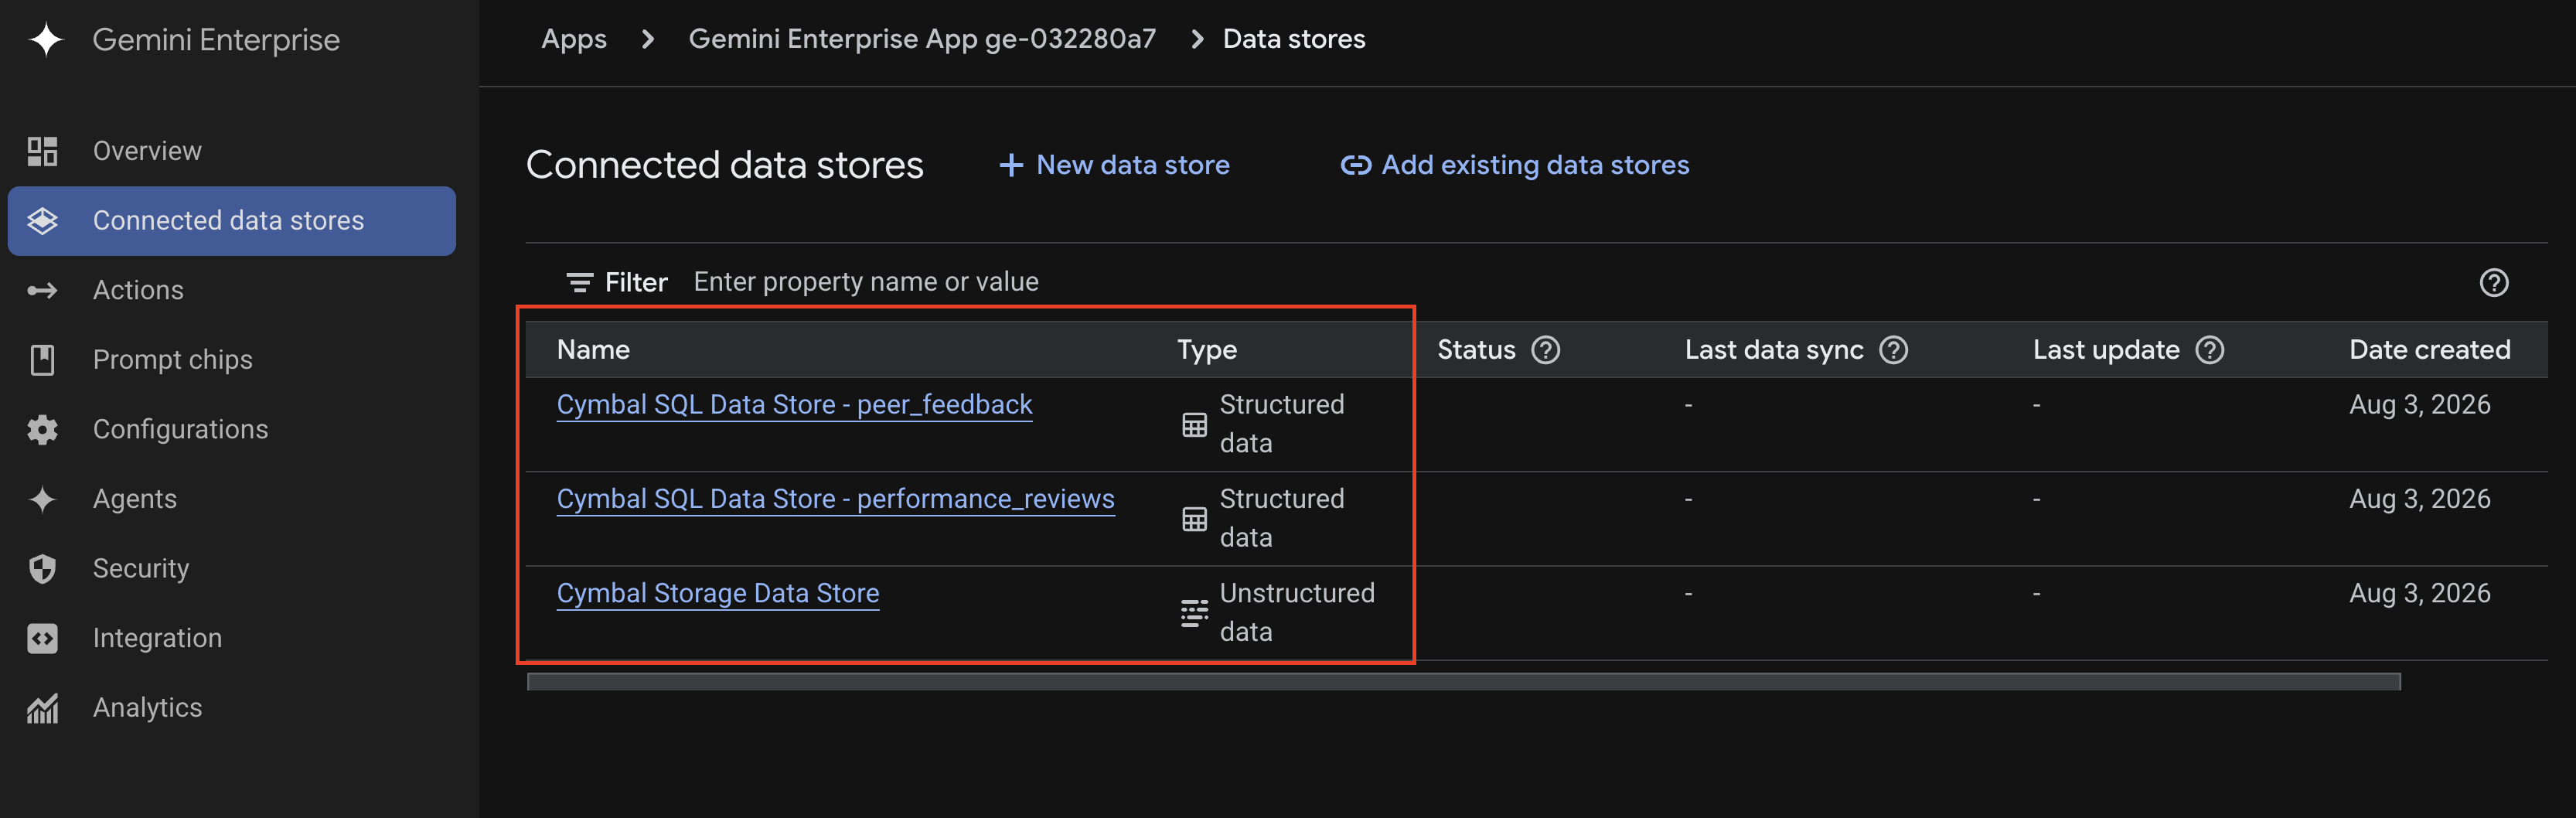Click the Status column help icon
Viewport: 2576px width, 818px height.
click(1546, 350)
